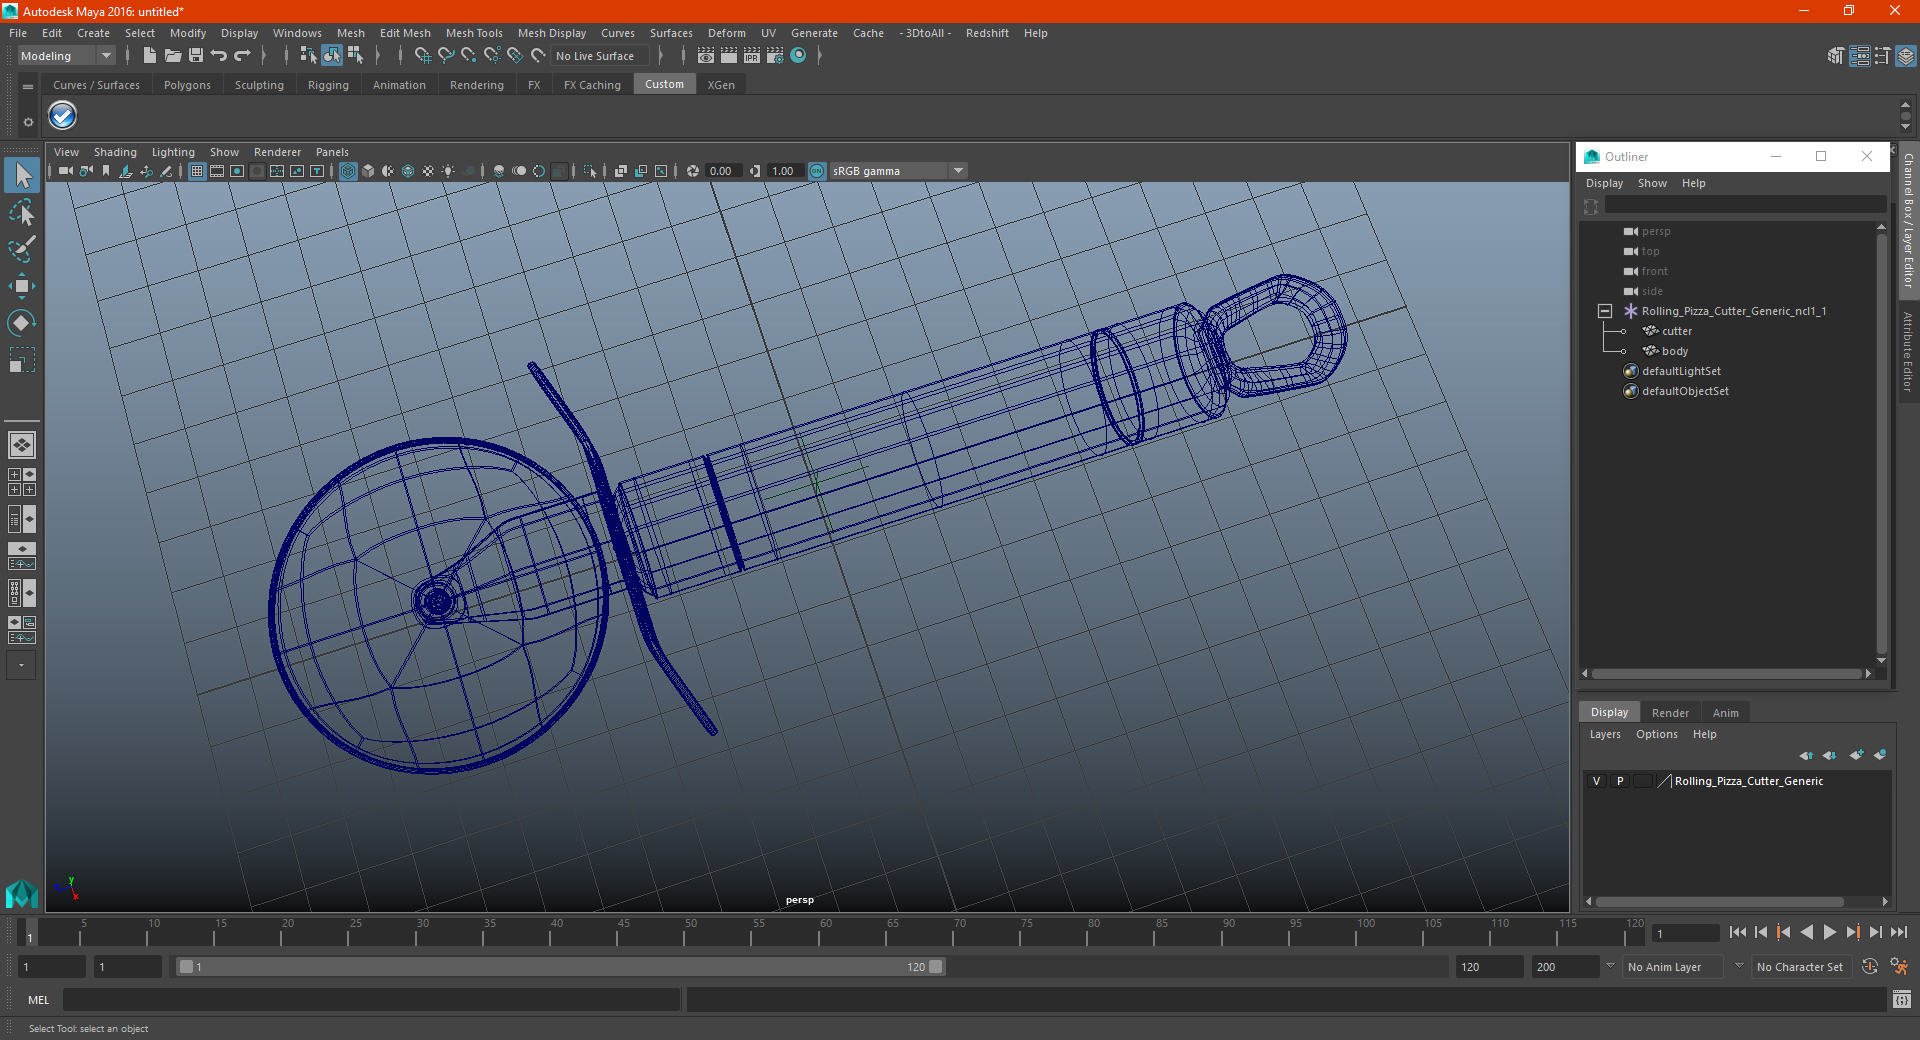Open the Render View window
1920x1040 pixels.
(706, 56)
